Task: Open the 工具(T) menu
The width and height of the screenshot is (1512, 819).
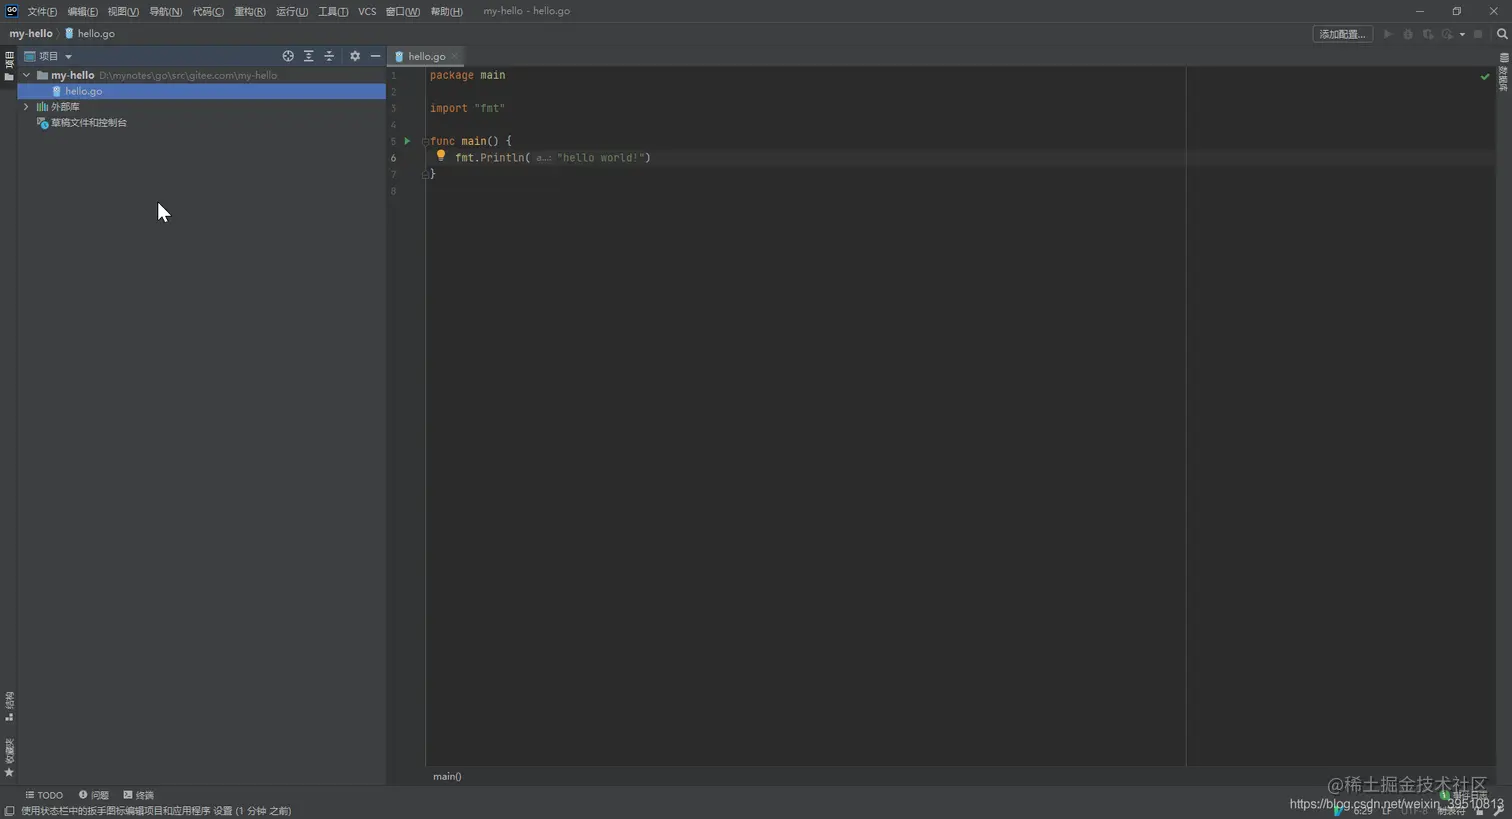Action: (x=333, y=12)
